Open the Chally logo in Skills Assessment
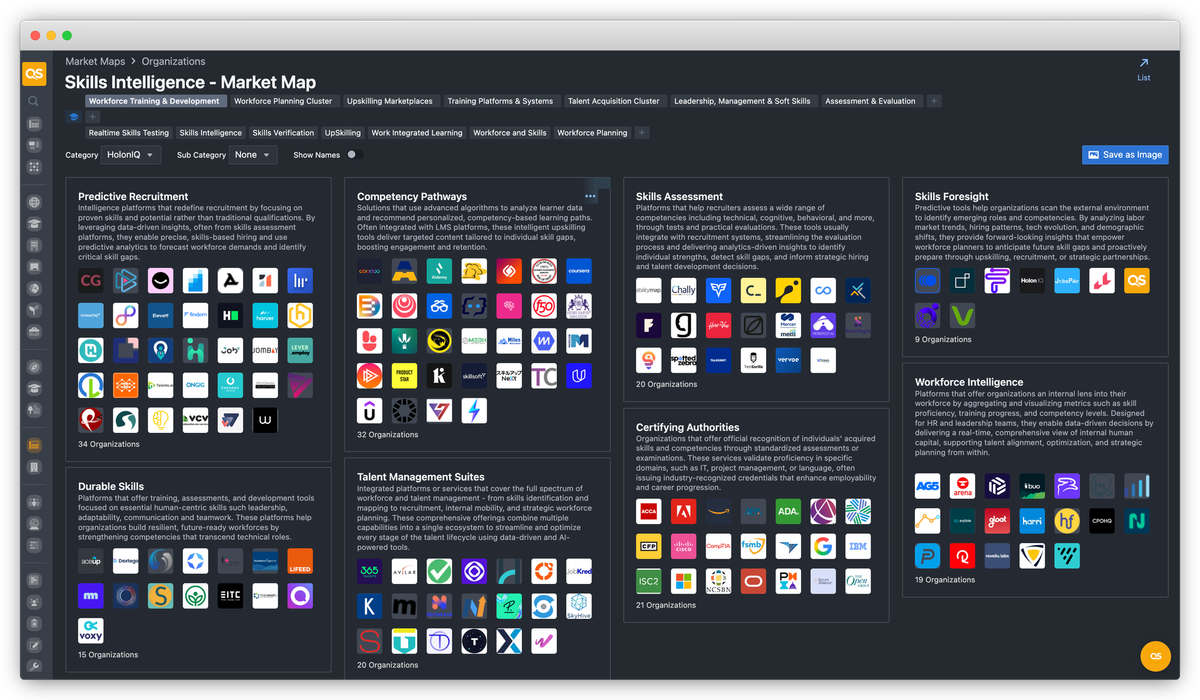The height and width of the screenshot is (700, 1200). [684, 291]
